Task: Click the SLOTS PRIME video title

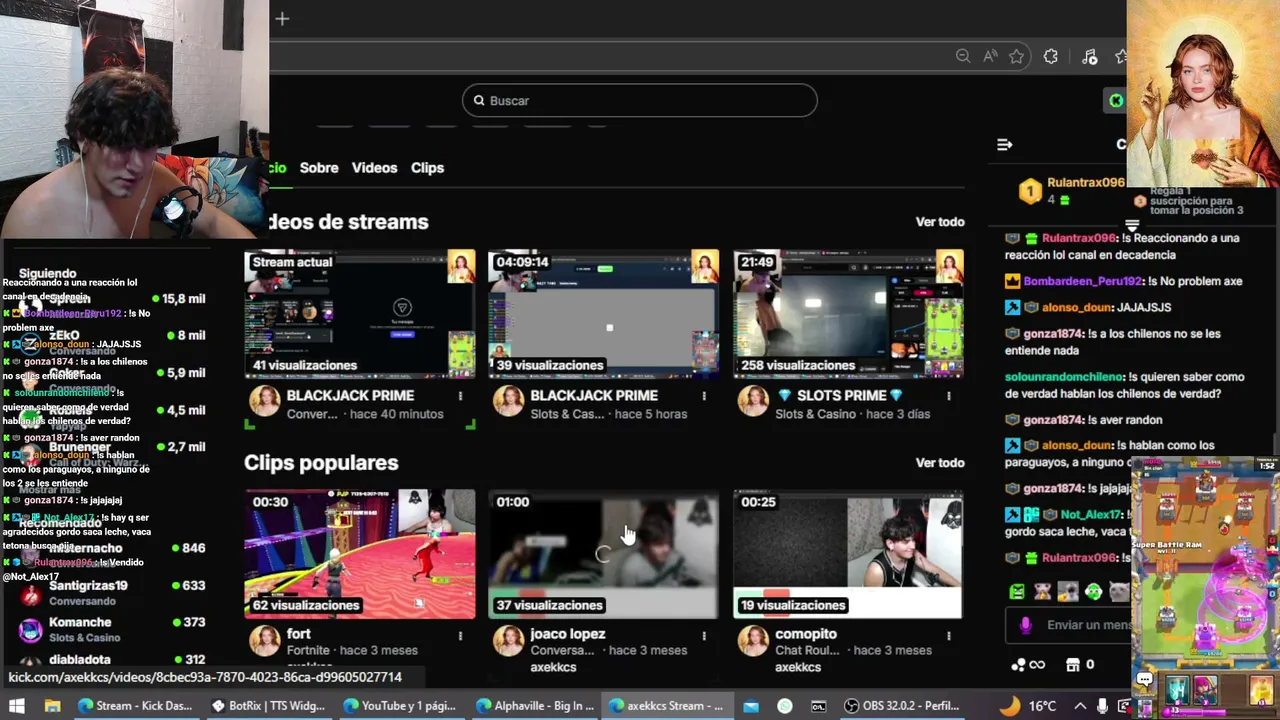Action: 839,396
